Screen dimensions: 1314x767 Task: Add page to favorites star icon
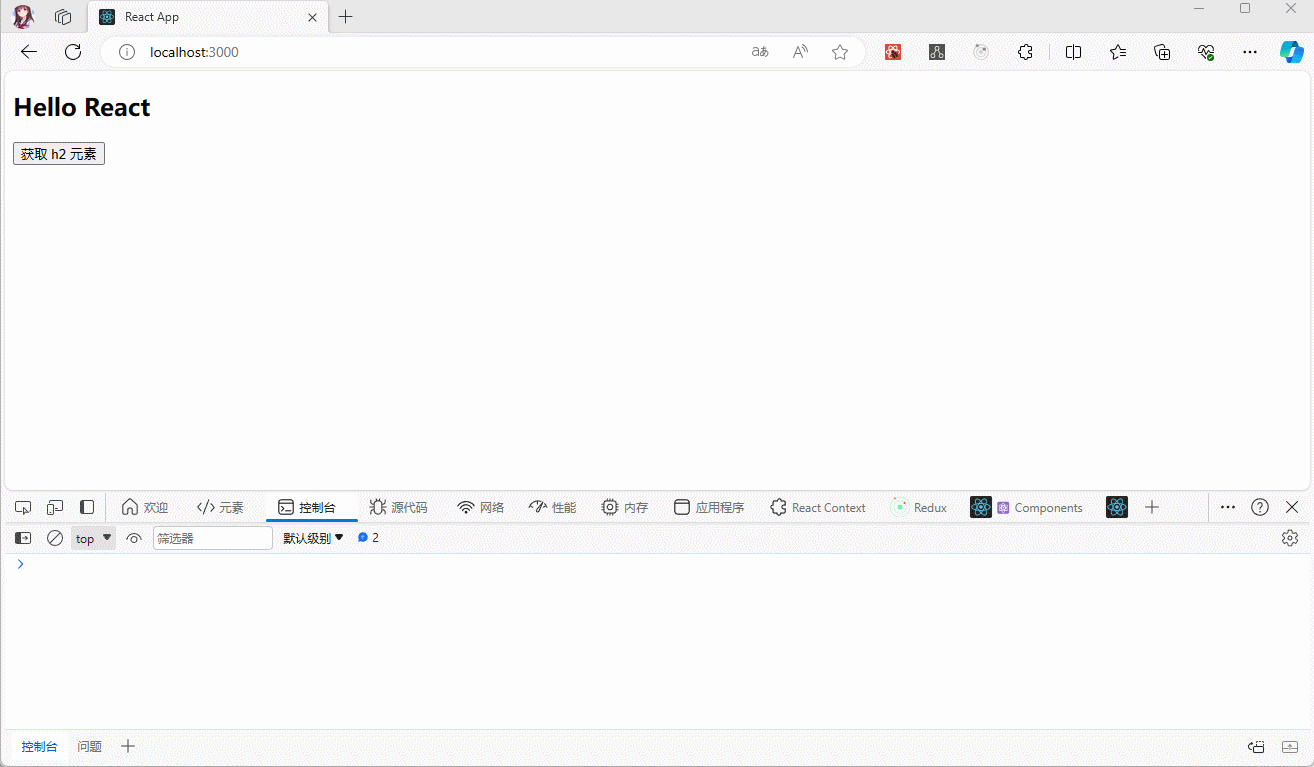tap(840, 52)
